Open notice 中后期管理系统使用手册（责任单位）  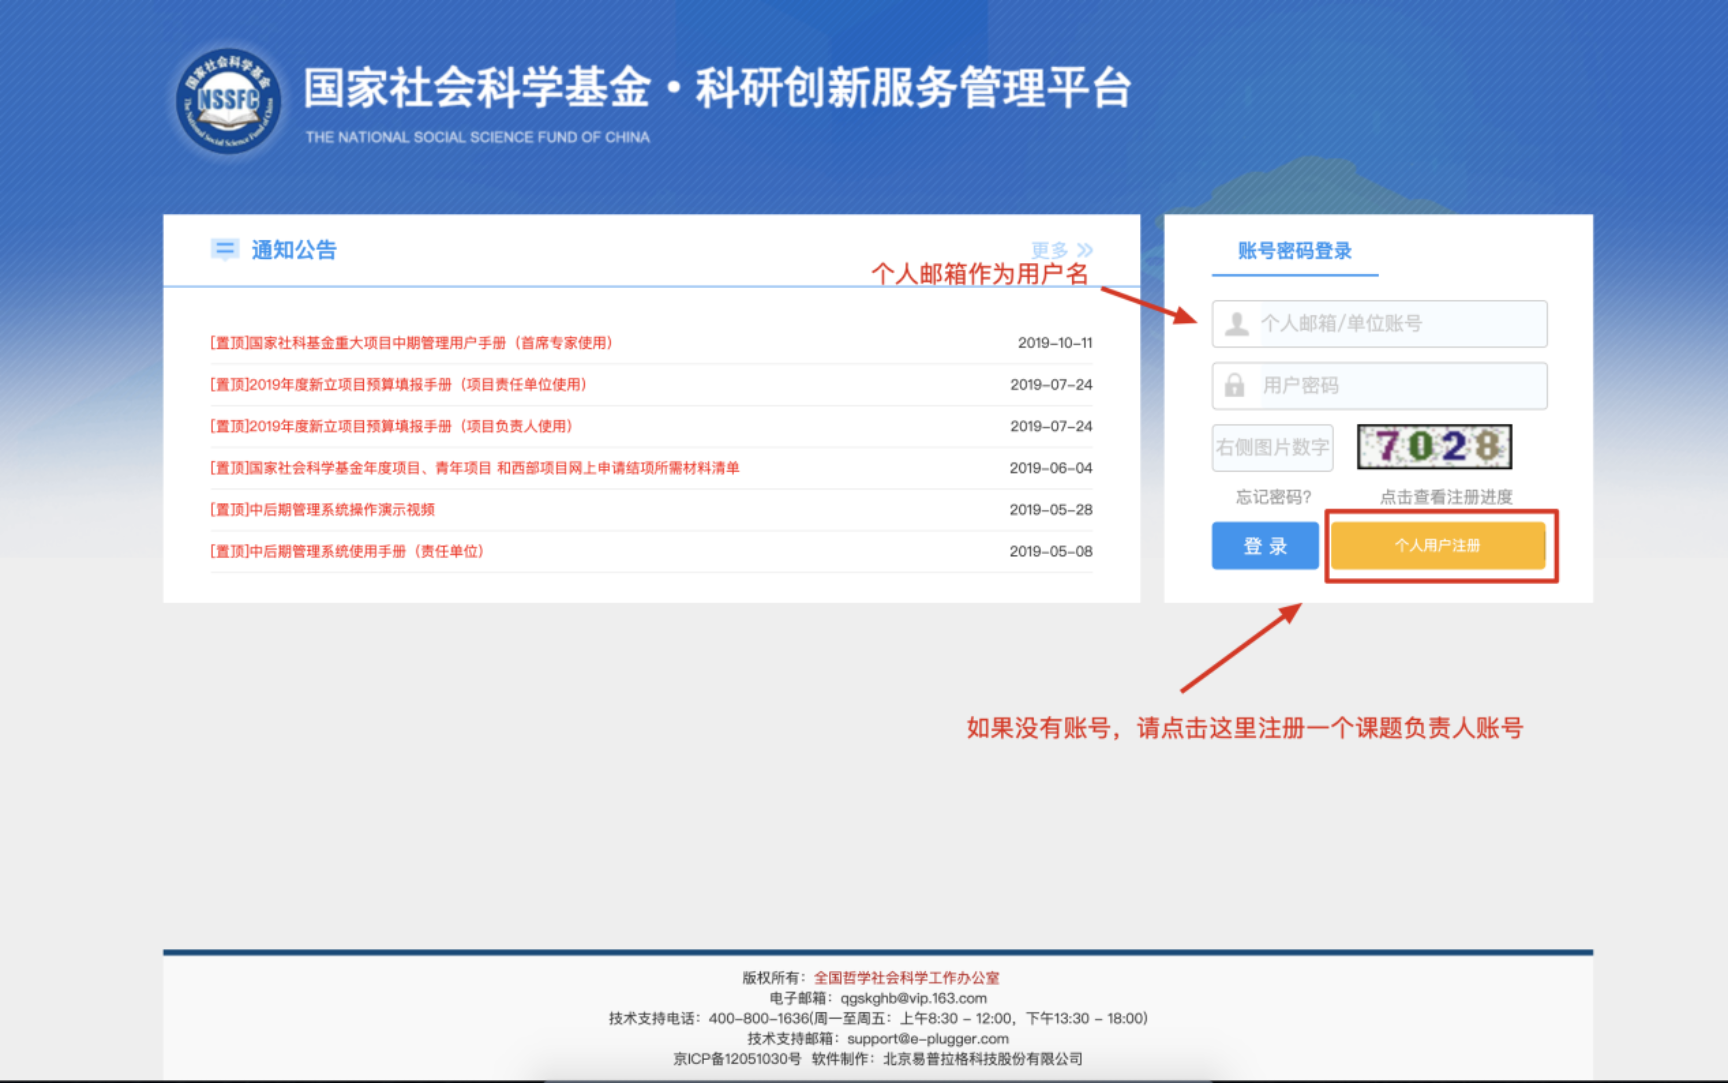347,551
